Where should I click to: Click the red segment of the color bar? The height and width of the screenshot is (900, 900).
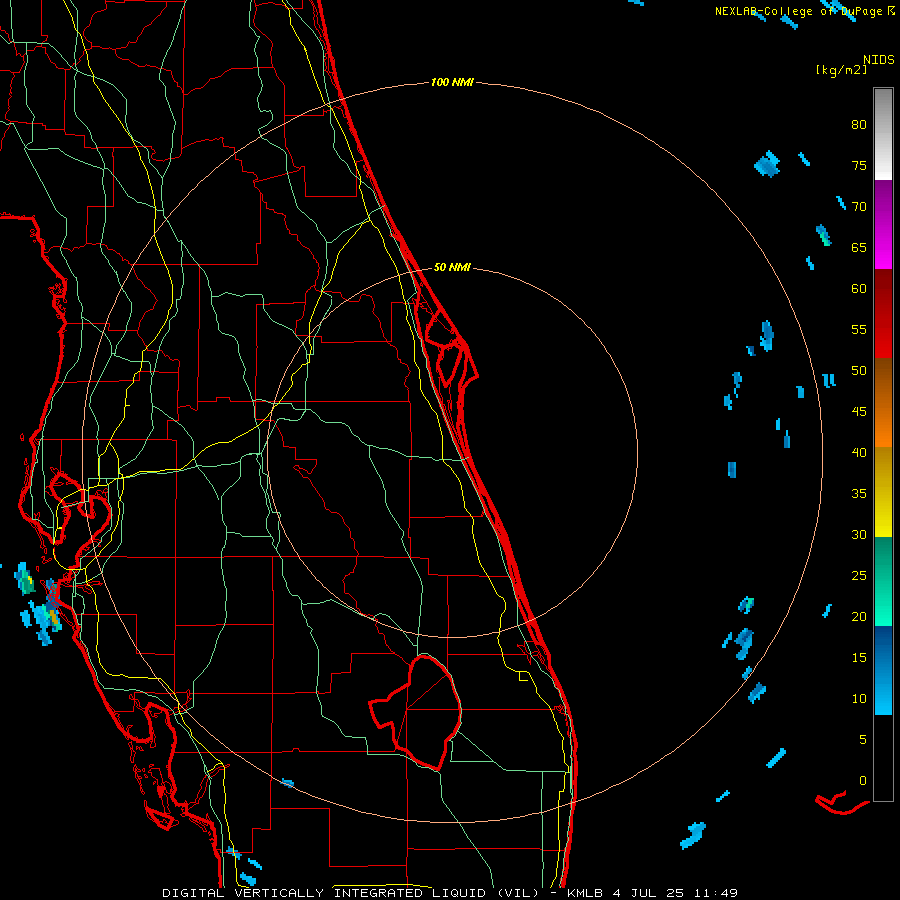(883, 314)
